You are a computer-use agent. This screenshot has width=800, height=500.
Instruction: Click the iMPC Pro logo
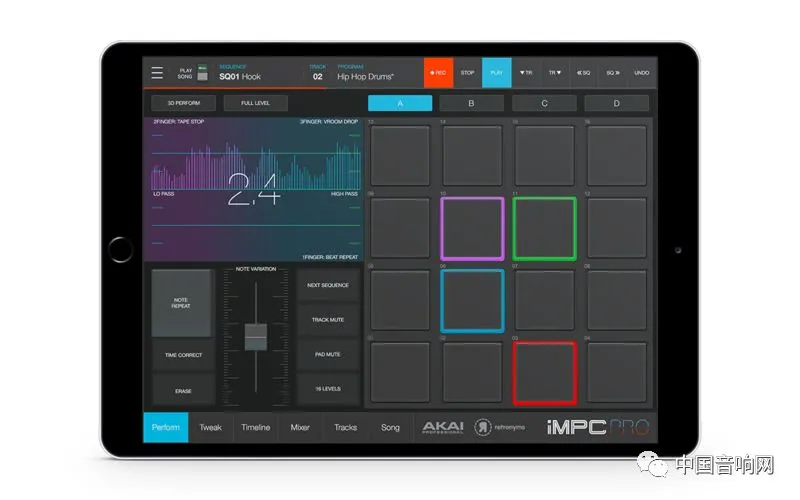[x=598, y=428]
